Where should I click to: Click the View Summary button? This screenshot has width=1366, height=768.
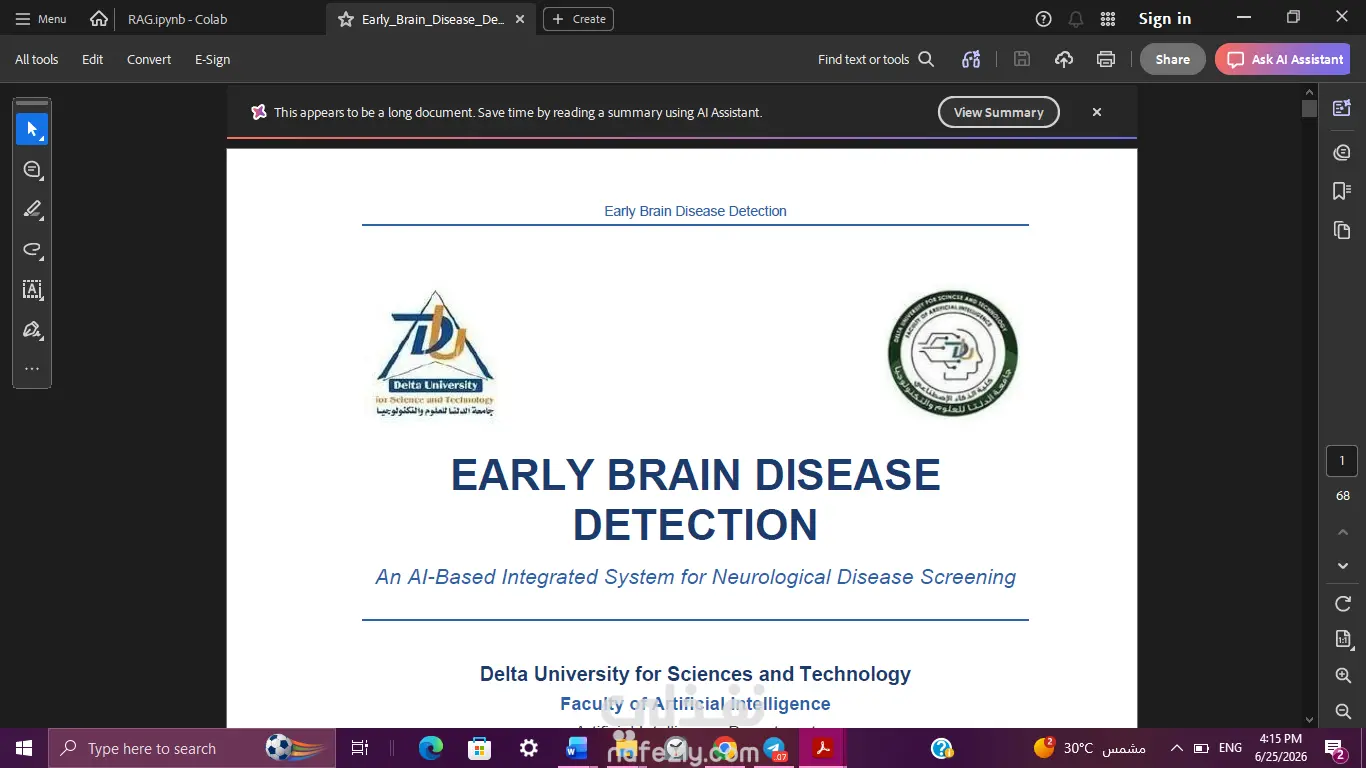tap(998, 112)
